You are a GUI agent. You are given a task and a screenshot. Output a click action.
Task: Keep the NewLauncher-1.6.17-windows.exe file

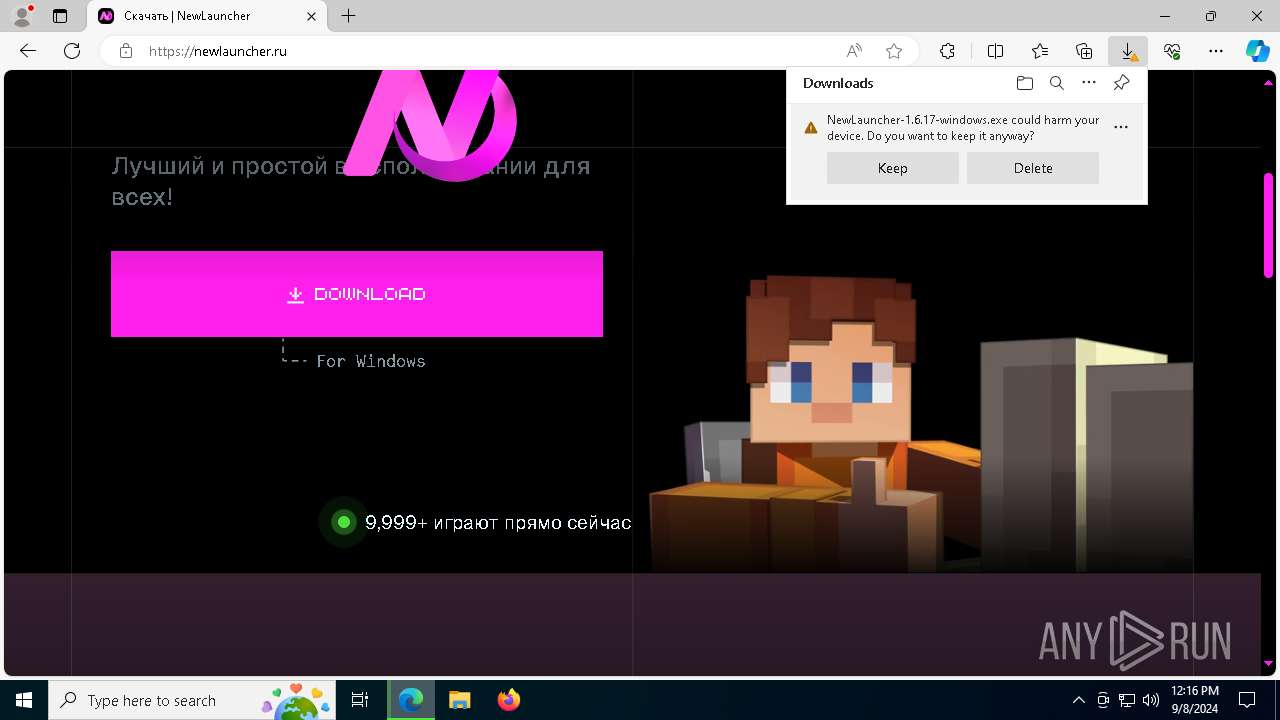pyautogui.click(x=893, y=168)
